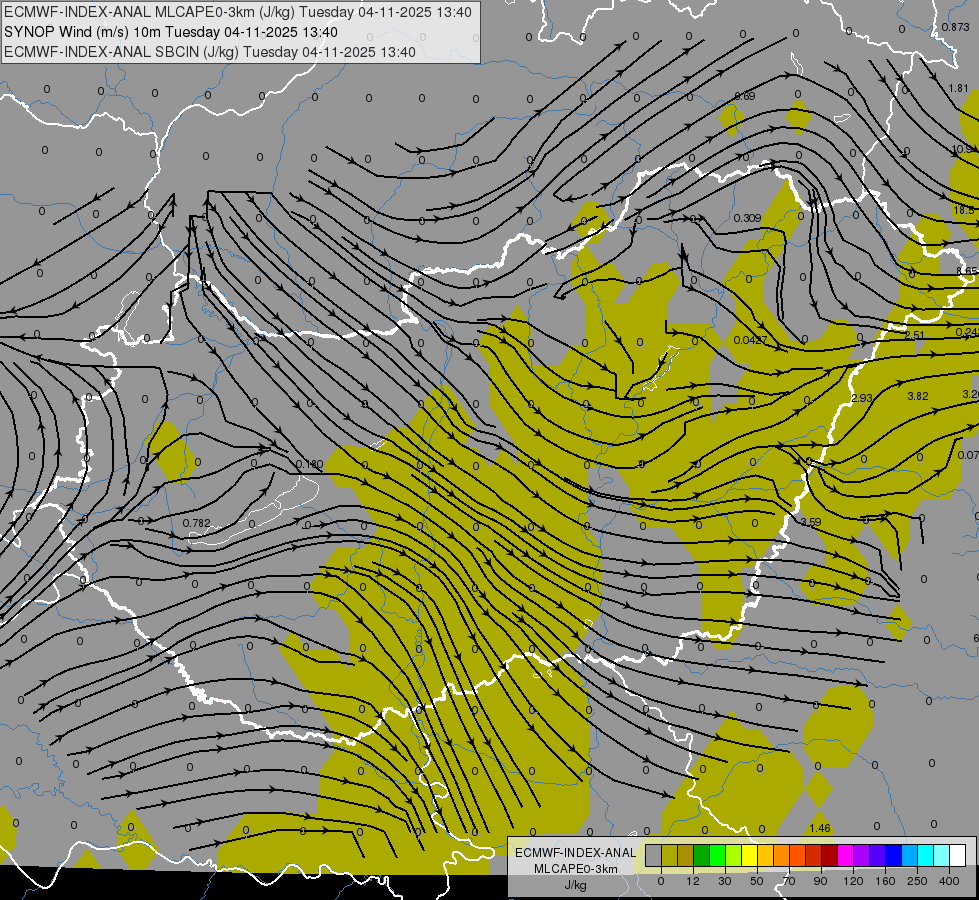Click the map value 2.93
The image size is (979, 900).
pyautogui.click(x=862, y=398)
